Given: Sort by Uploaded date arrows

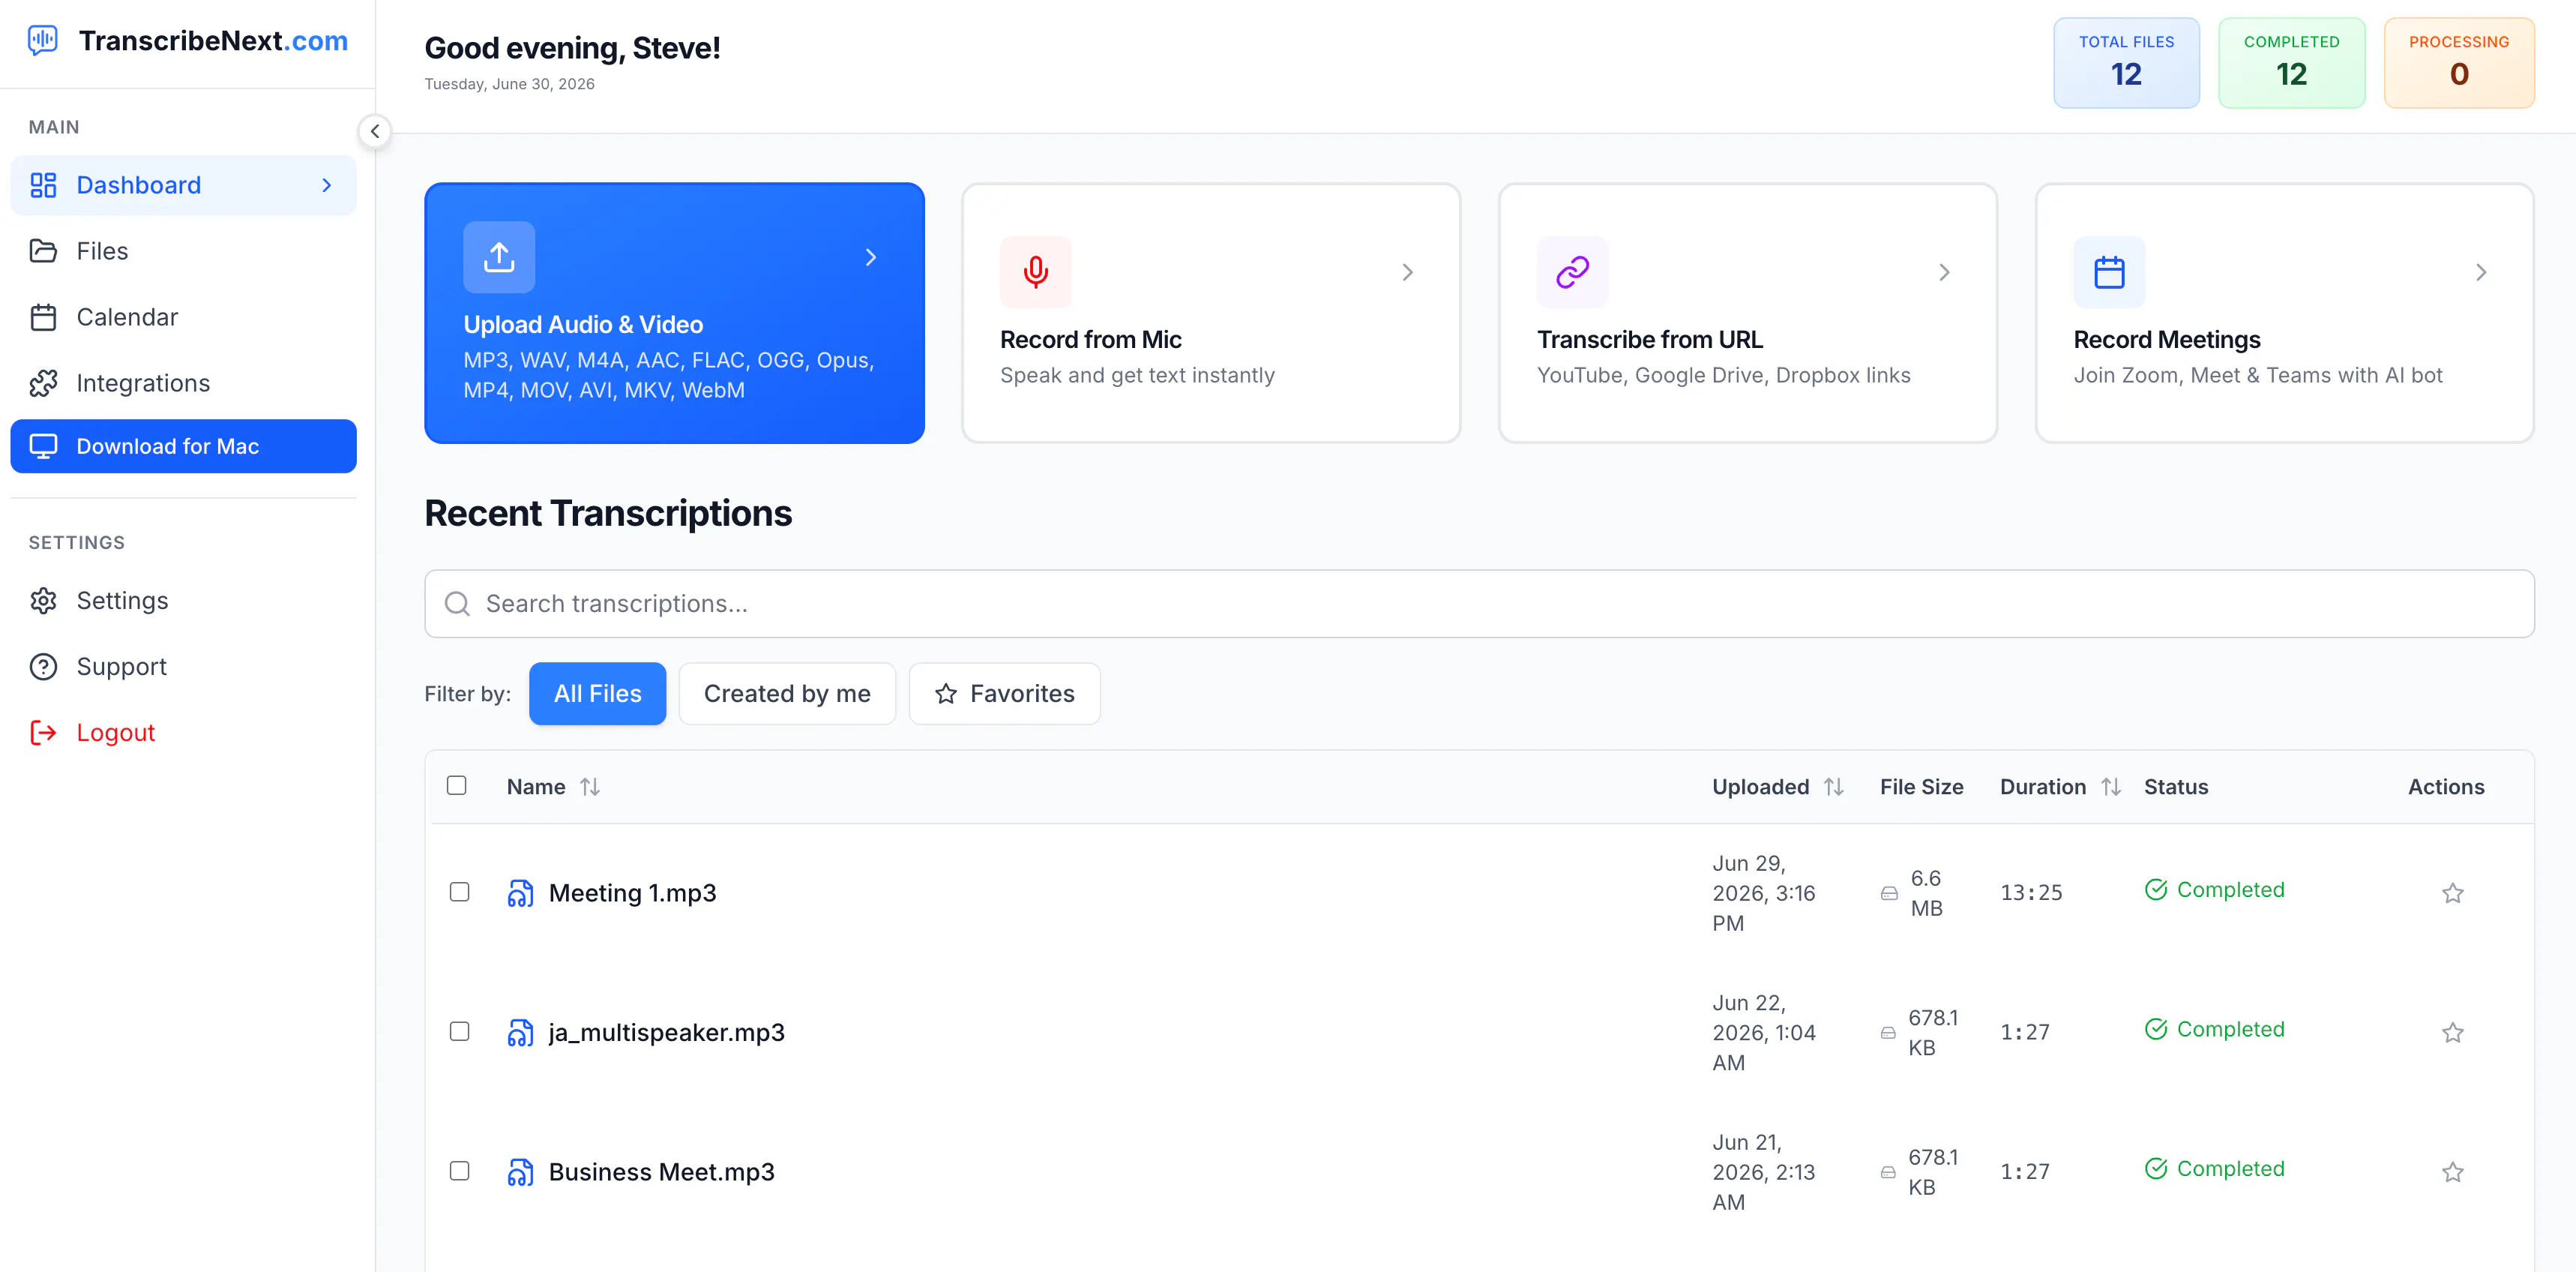Looking at the screenshot, I should point(1833,787).
